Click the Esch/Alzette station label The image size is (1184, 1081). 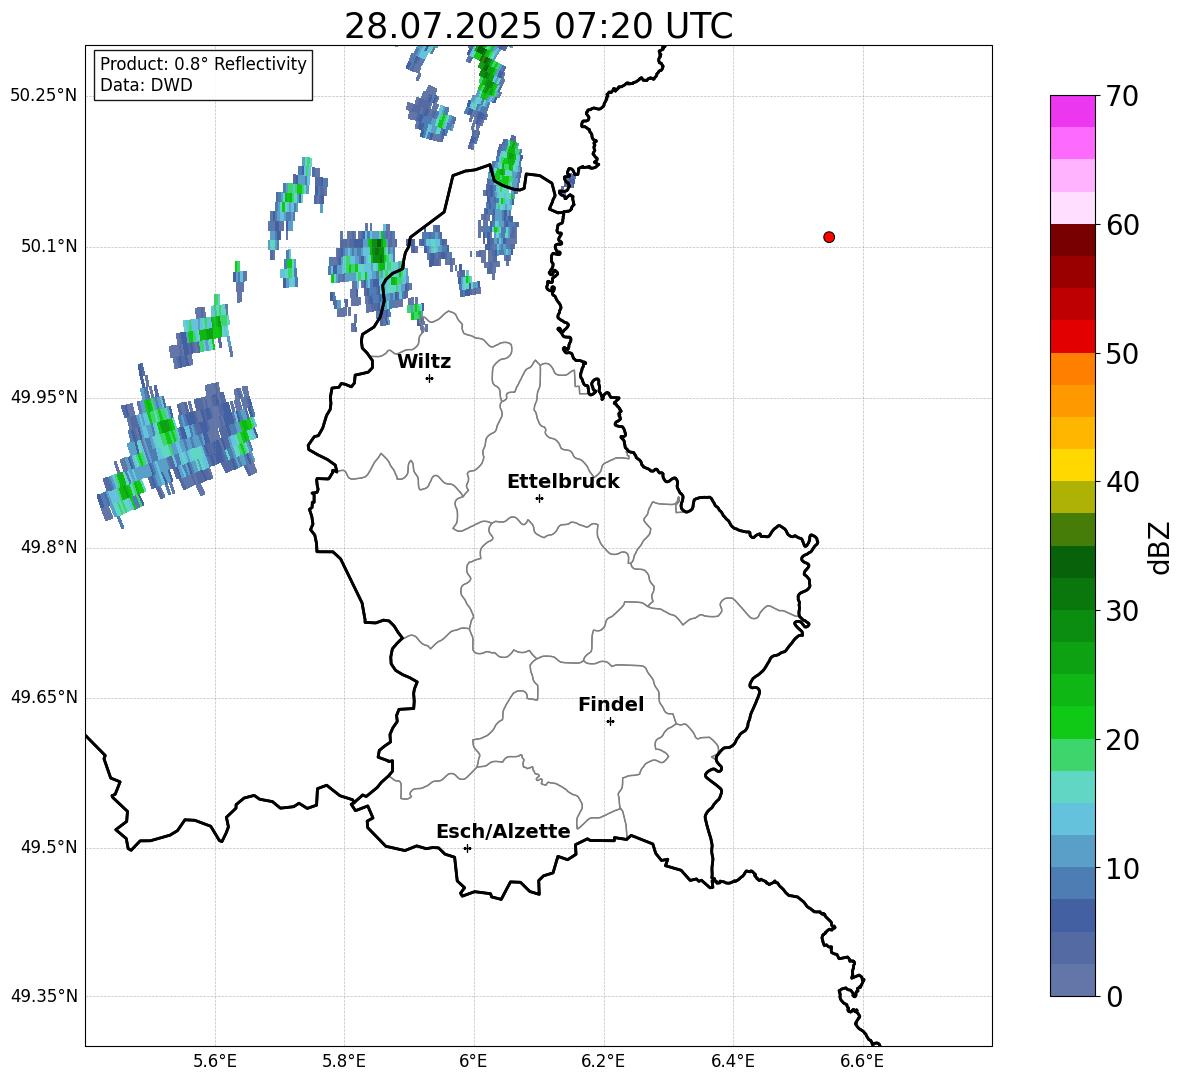pos(503,831)
